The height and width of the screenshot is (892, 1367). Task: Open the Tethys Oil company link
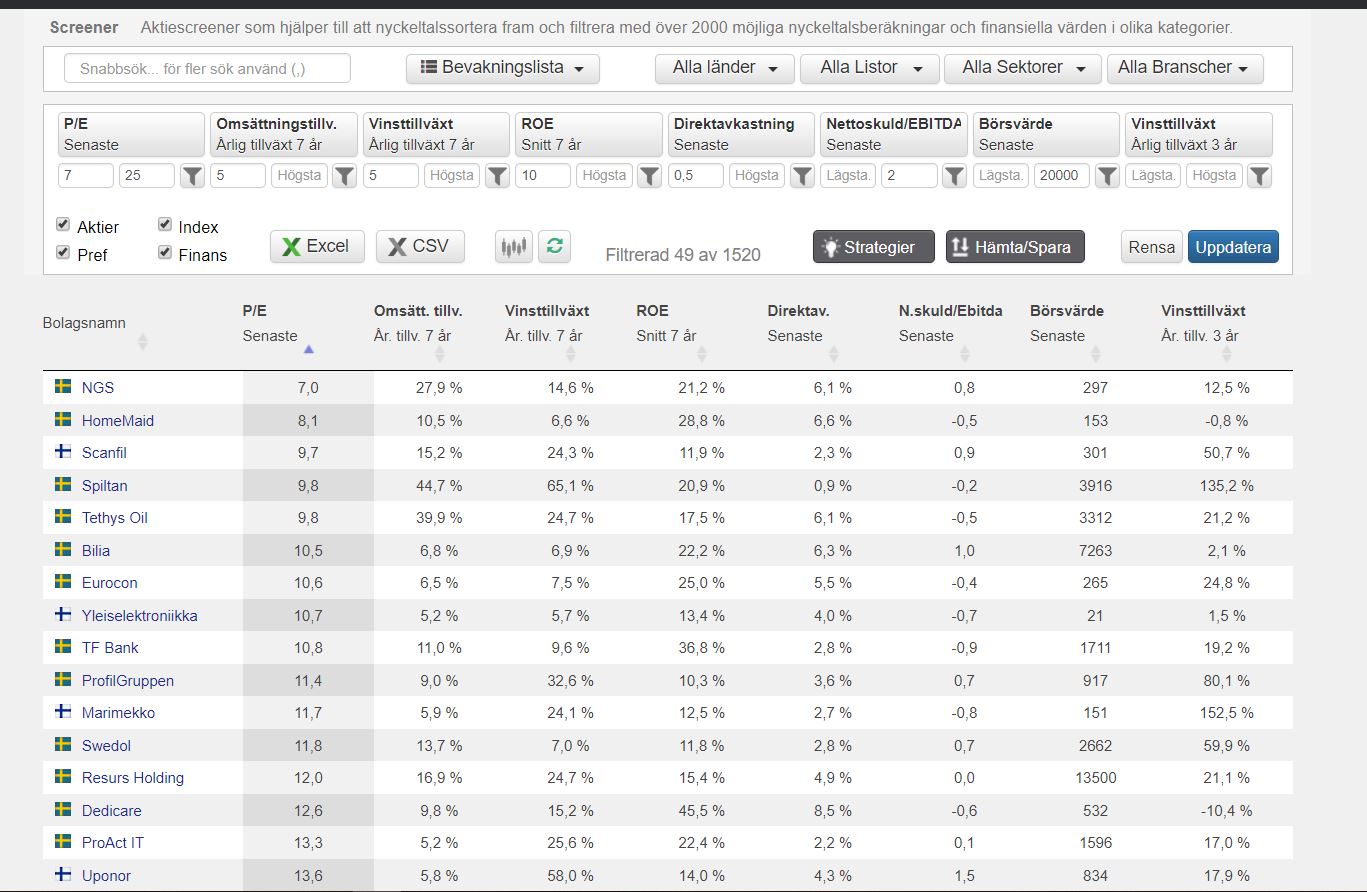pos(114,518)
